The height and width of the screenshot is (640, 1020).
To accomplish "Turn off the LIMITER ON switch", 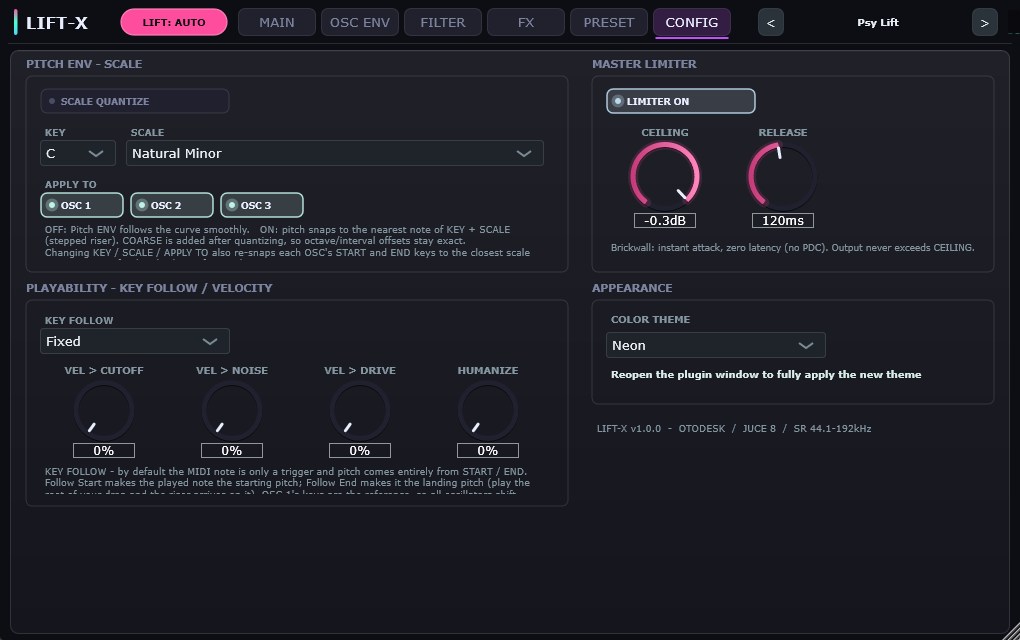I will tap(680, 101).
